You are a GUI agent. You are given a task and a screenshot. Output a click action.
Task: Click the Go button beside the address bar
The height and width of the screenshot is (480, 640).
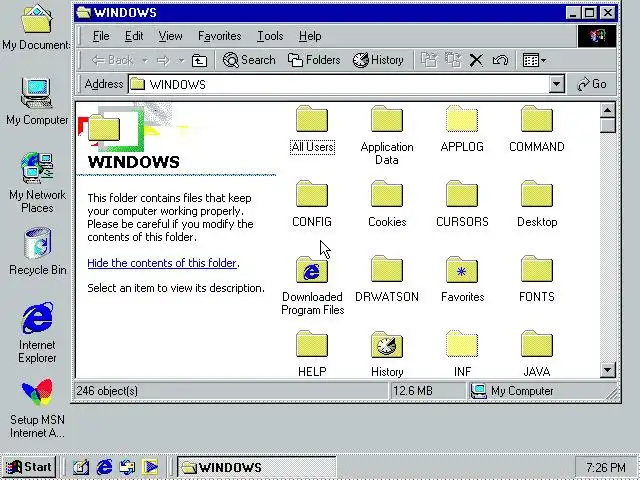[591, 84]
